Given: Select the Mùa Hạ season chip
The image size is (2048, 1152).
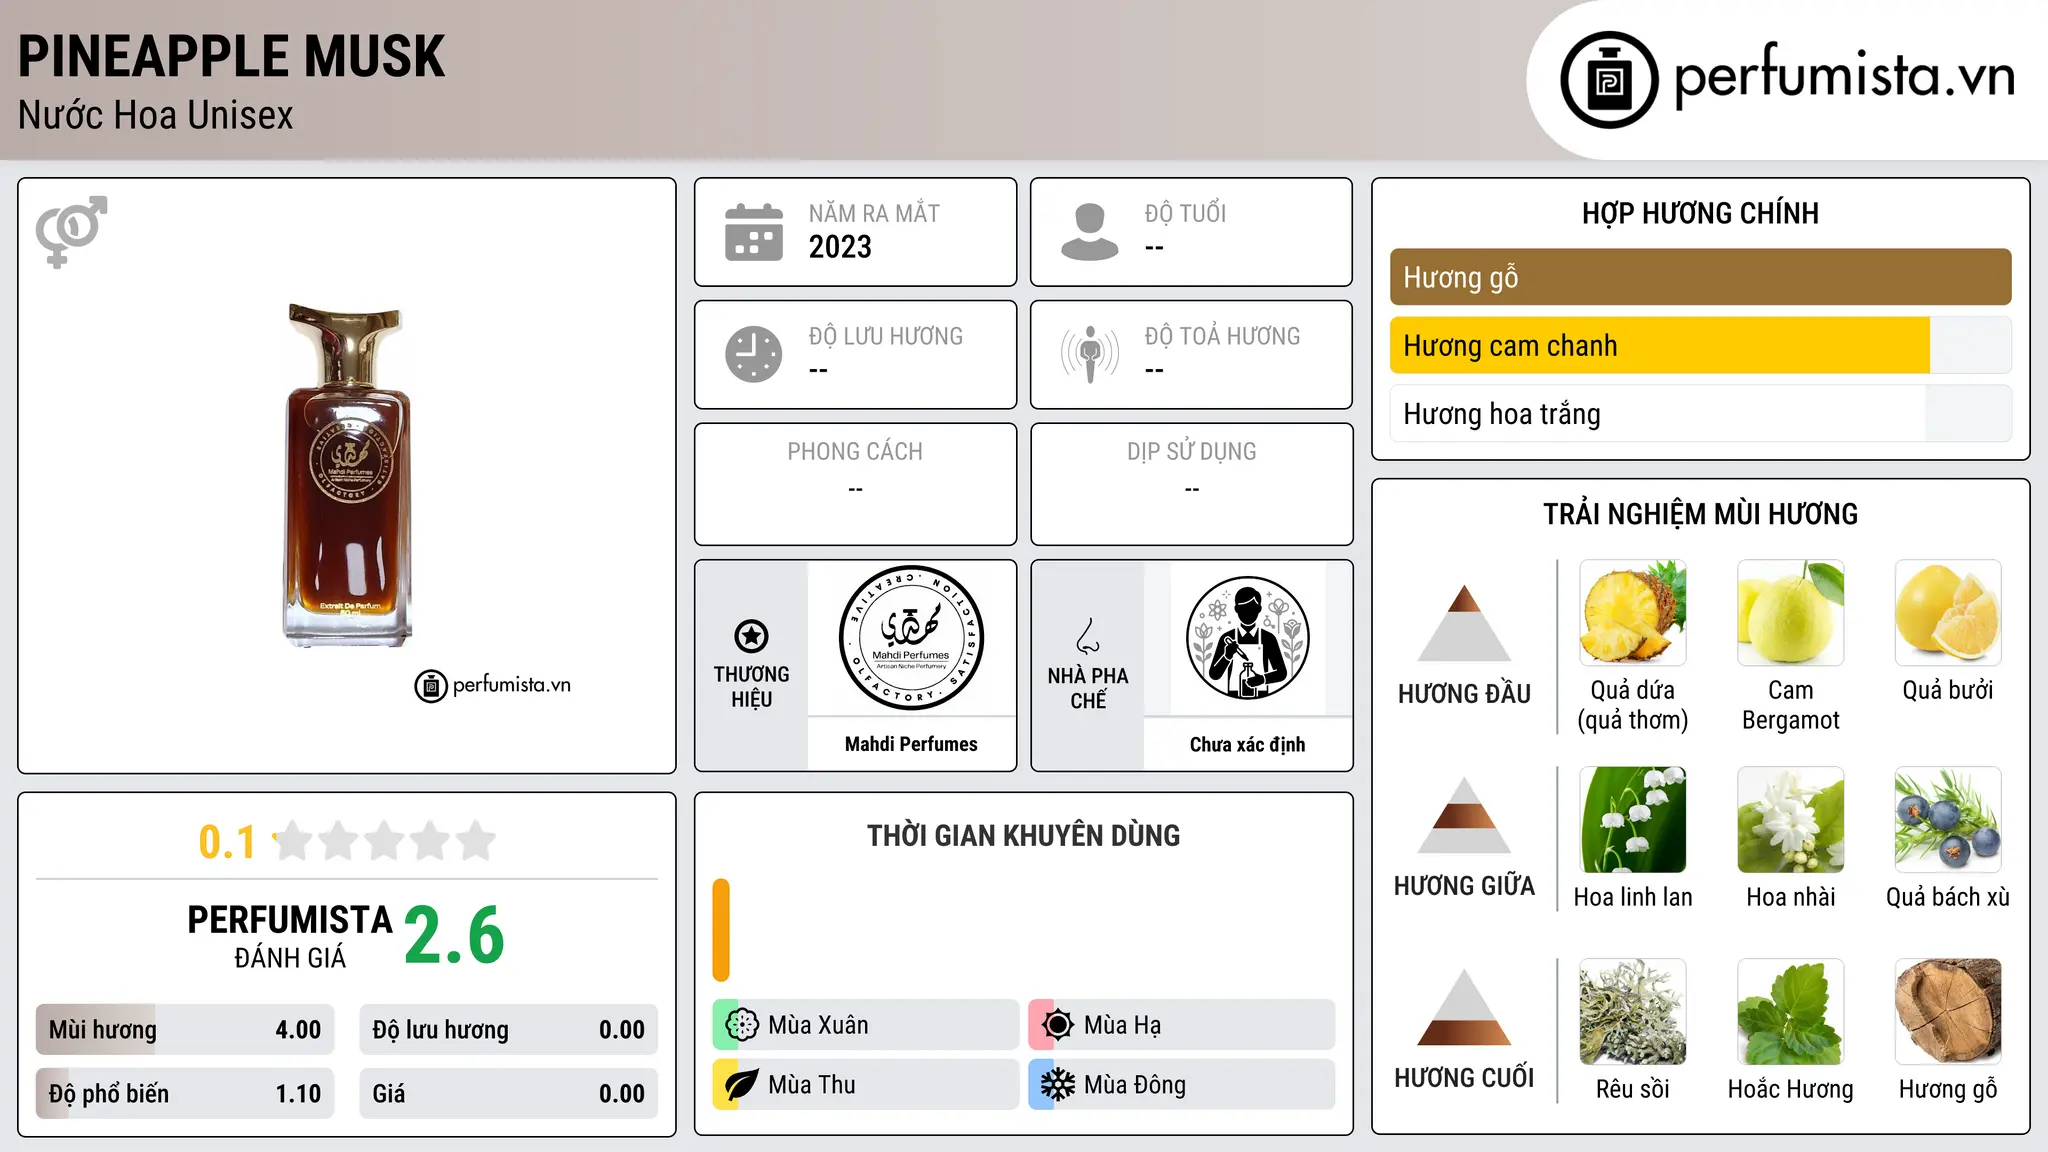Looking at the screenshot, I should tap(1182, 1025).
